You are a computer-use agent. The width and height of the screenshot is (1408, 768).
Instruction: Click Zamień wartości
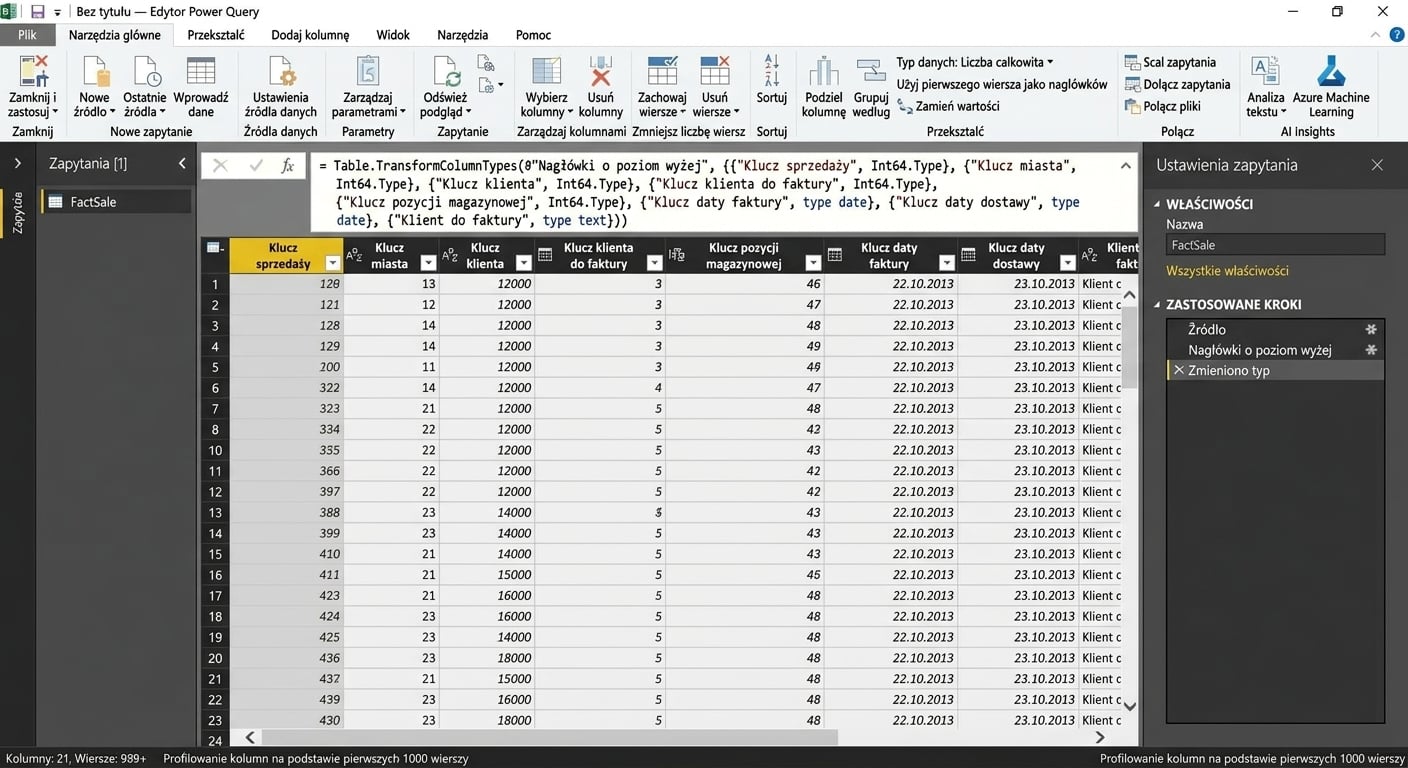948,106
